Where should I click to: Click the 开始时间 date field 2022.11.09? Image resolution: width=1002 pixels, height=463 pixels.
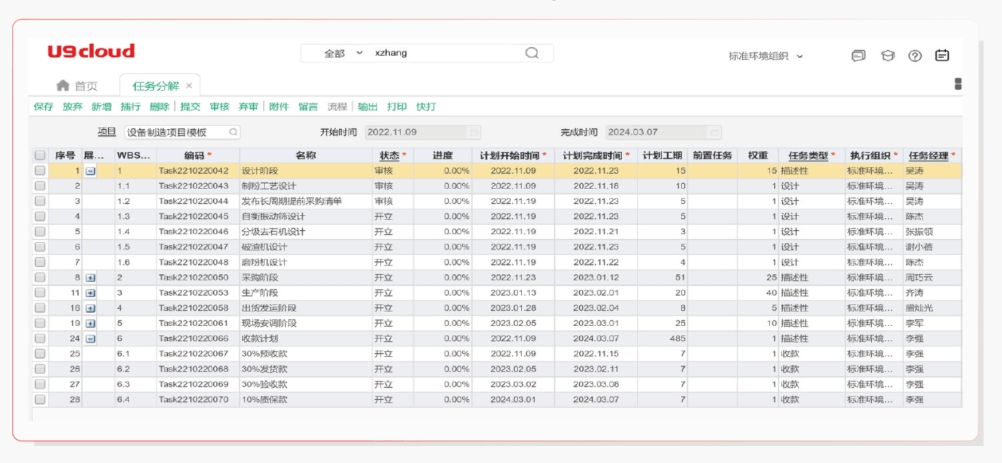[x=423, y=132]
